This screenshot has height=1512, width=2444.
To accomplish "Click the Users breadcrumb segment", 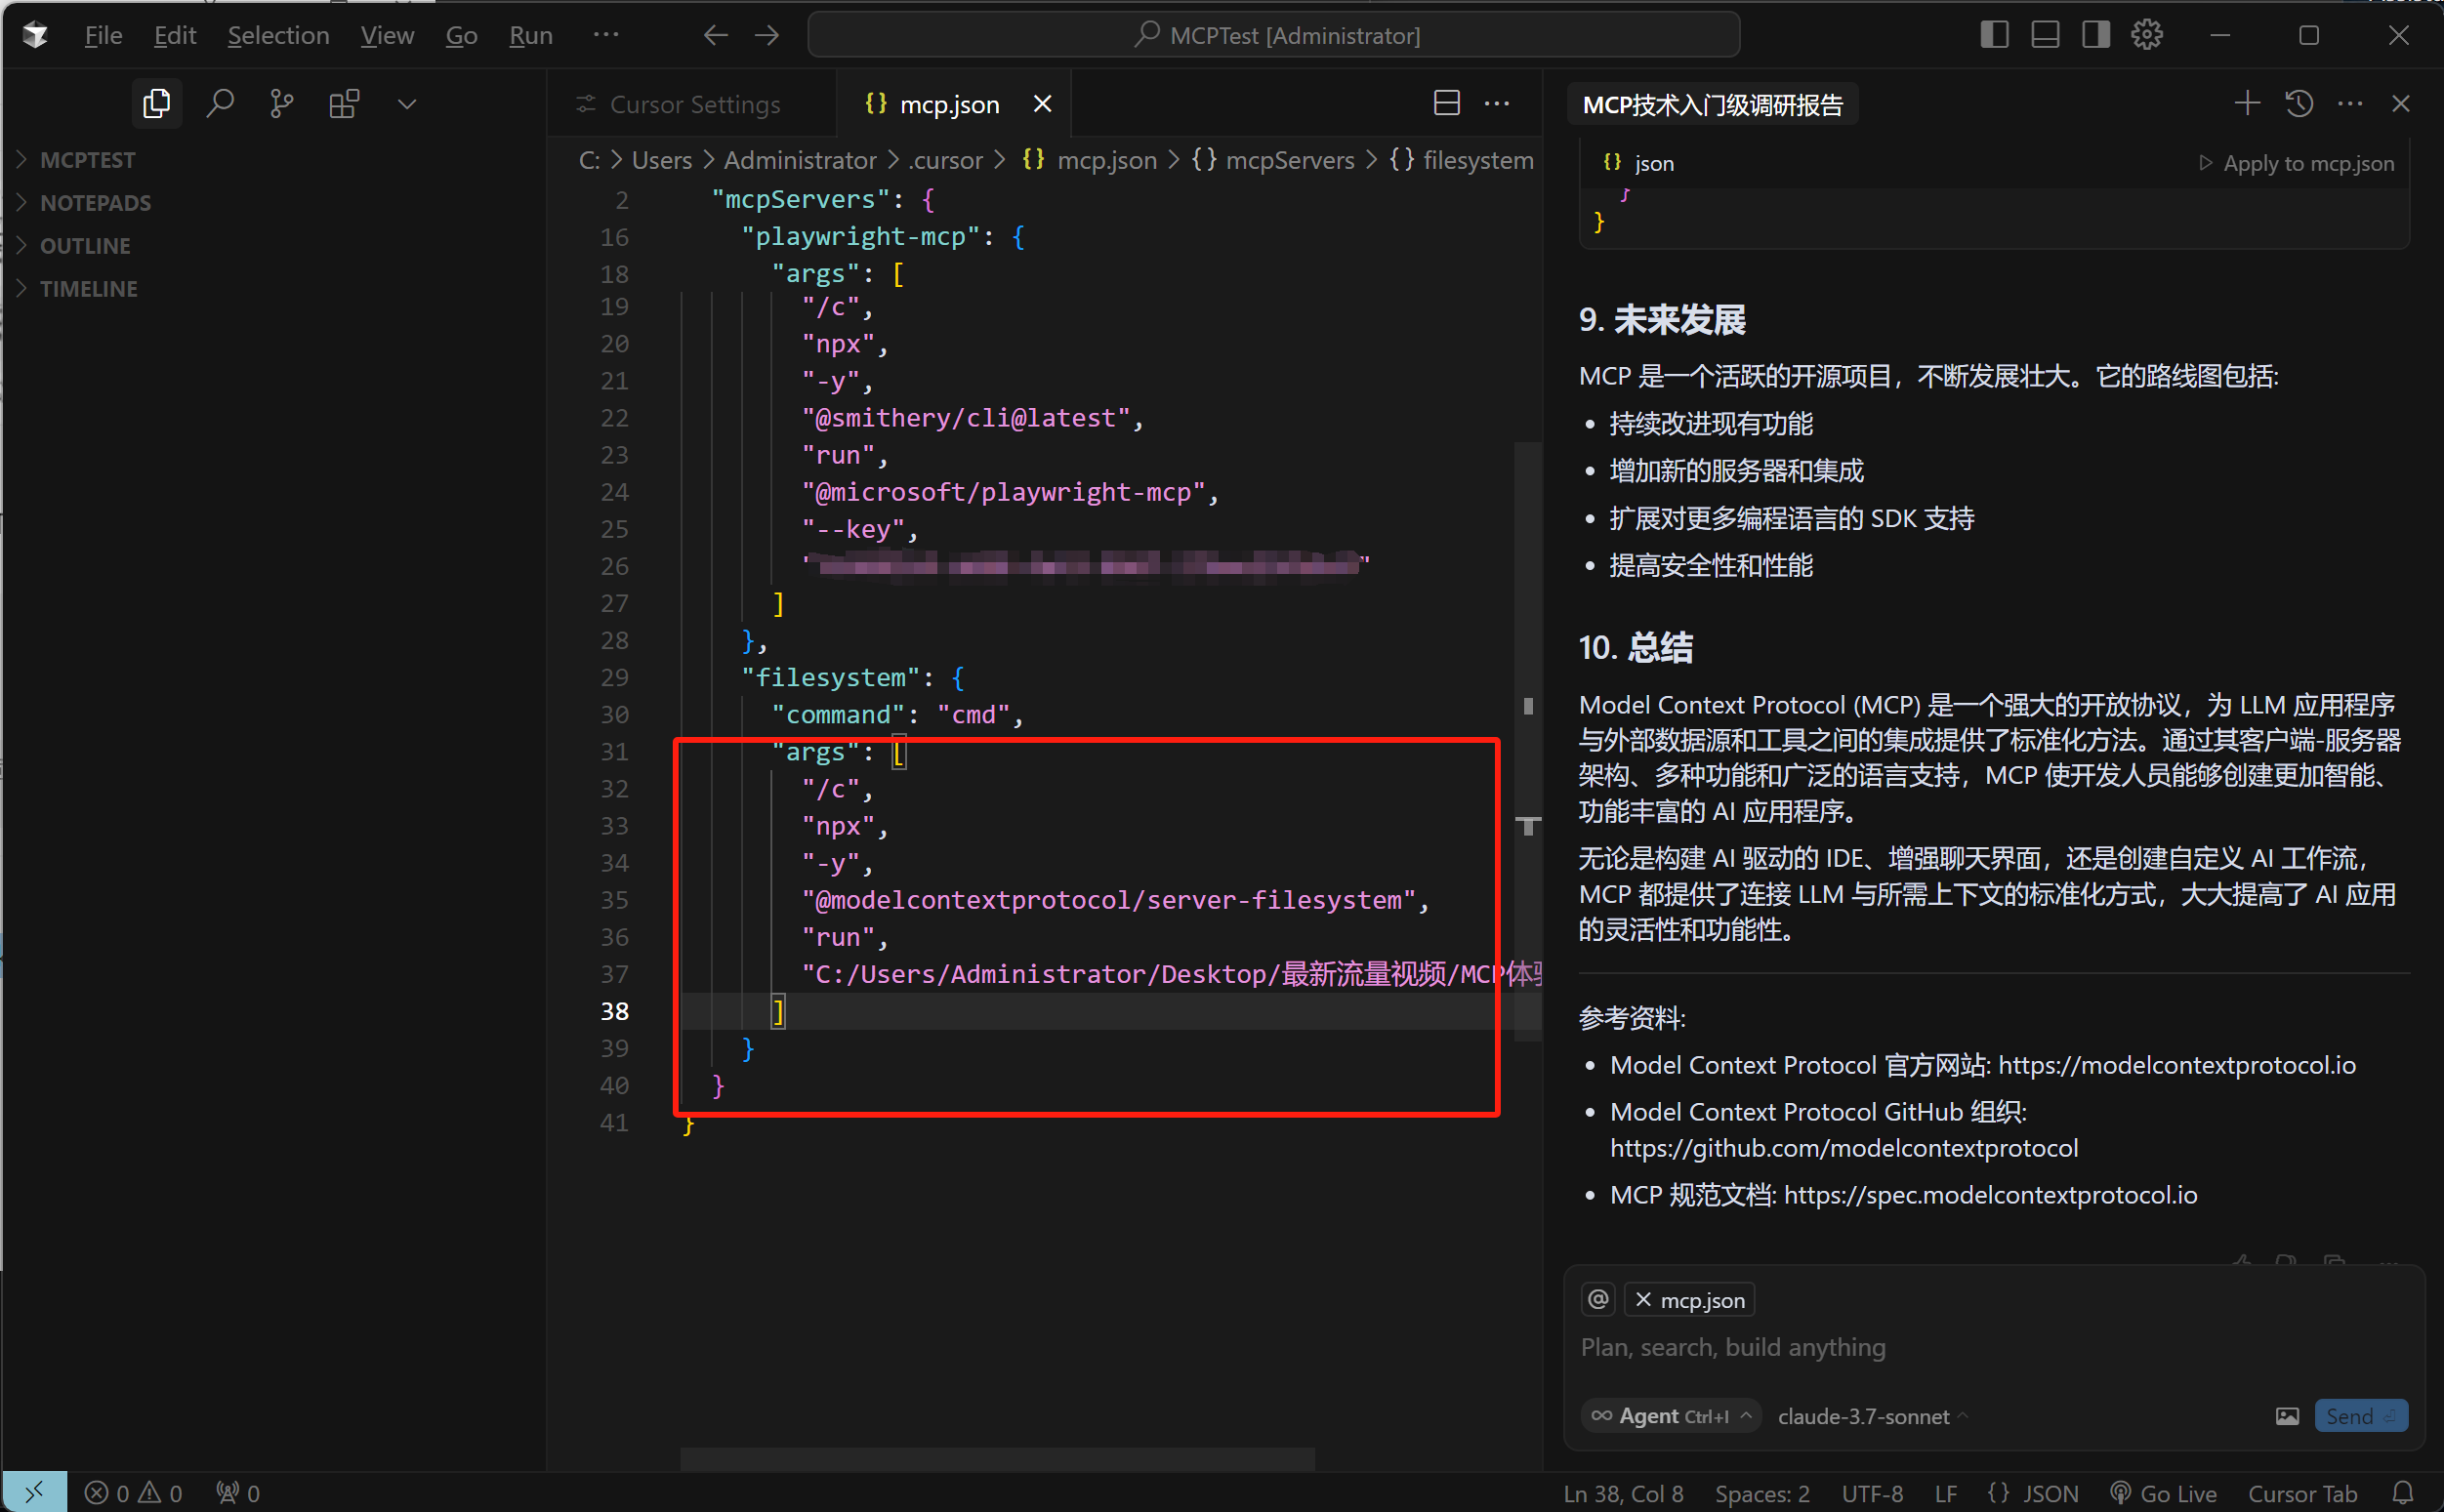I will click(x=662, y=160).
